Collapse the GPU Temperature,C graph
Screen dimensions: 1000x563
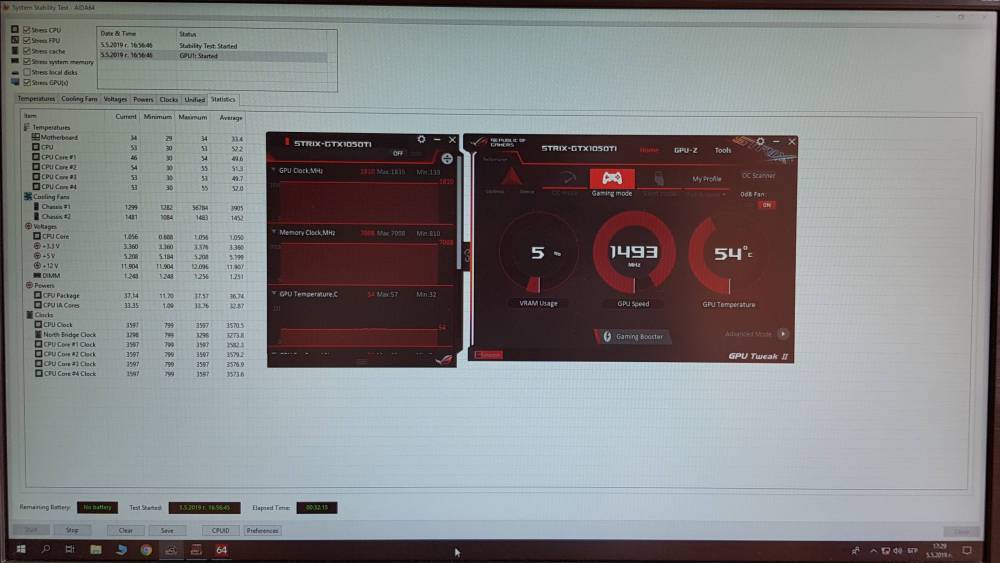tap(274, 293)
